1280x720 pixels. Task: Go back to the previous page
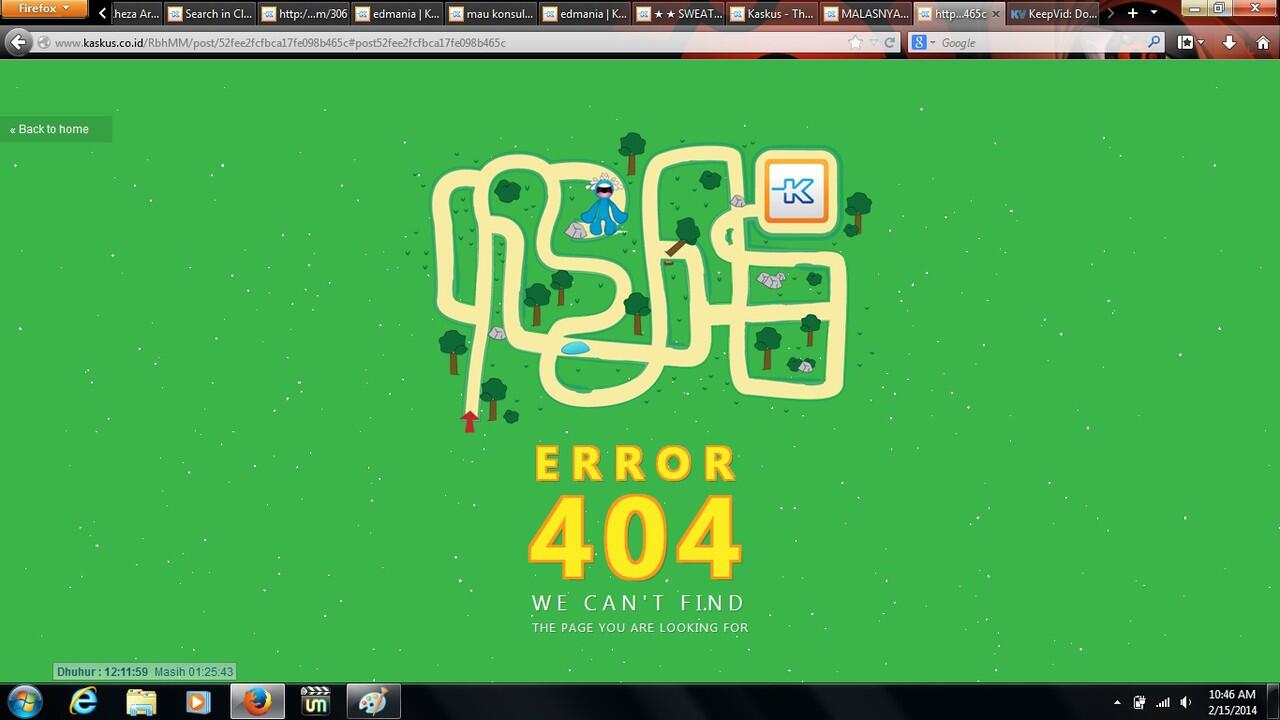pos(18,42)
